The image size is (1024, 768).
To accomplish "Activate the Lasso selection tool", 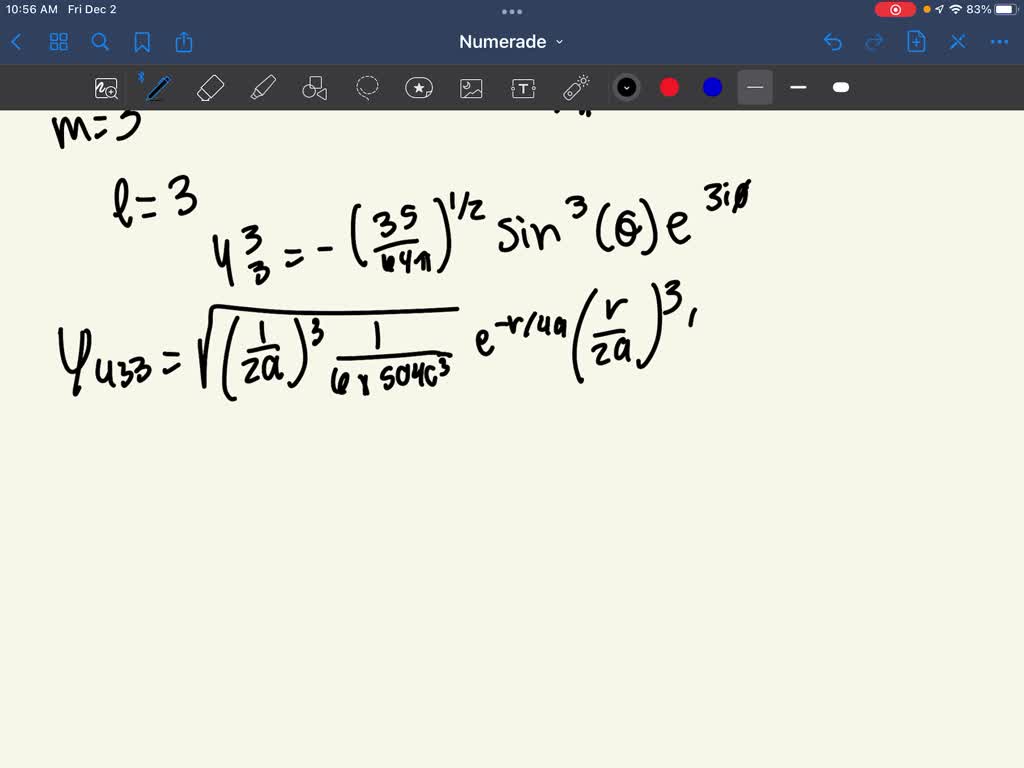I will [367, 88].
